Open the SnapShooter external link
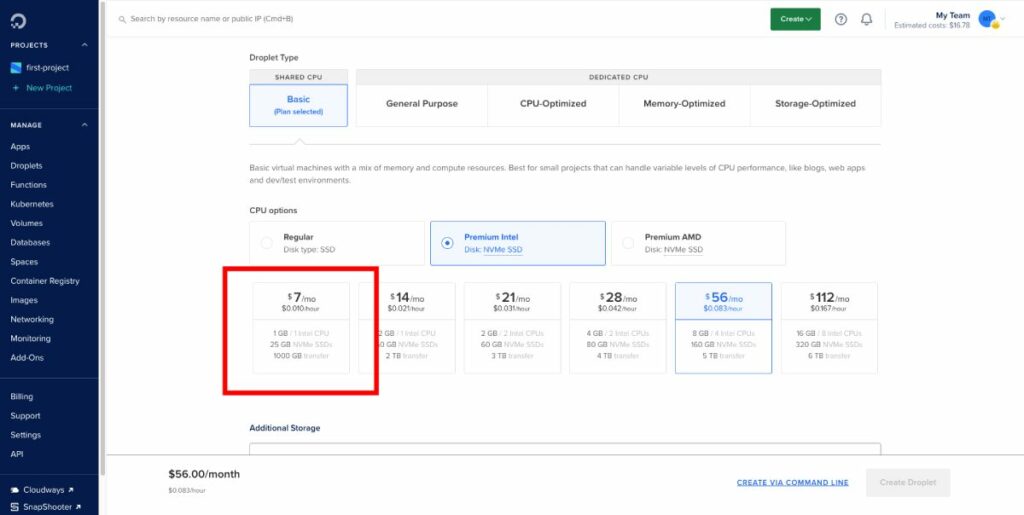Screen dimensions: 1024x515 46,507
